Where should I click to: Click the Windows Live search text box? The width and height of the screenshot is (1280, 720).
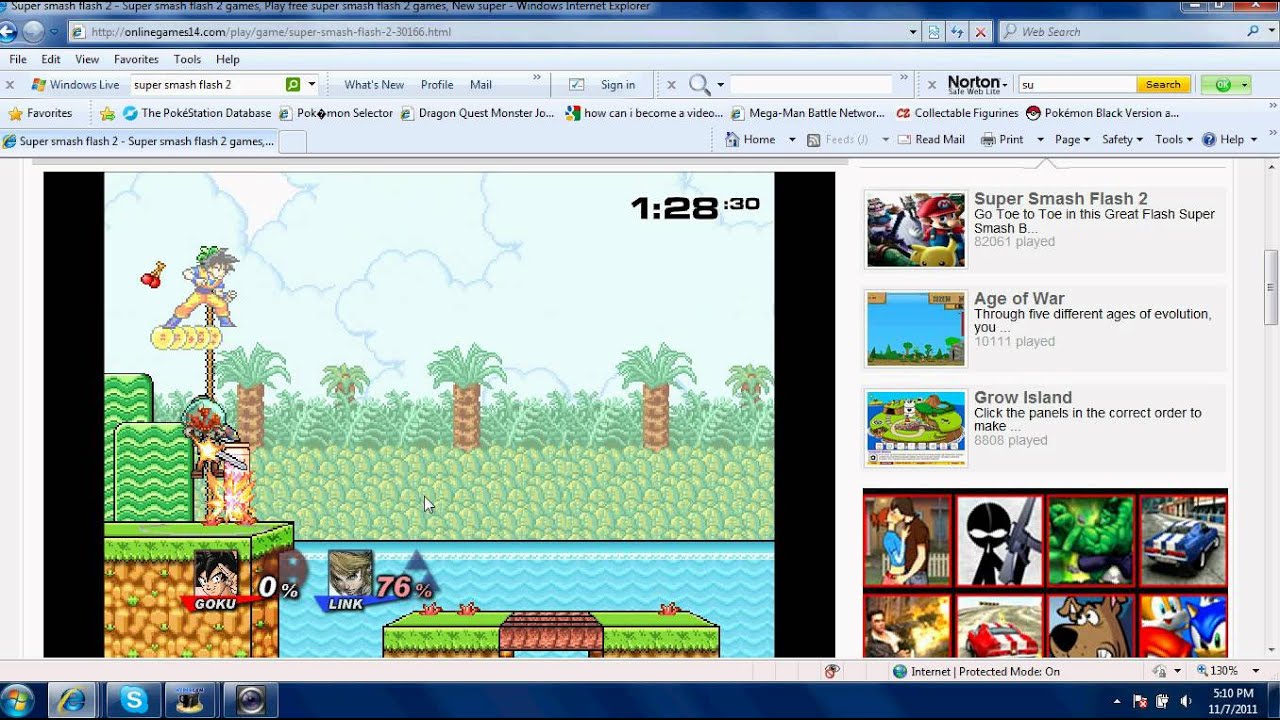pos(207,85)
